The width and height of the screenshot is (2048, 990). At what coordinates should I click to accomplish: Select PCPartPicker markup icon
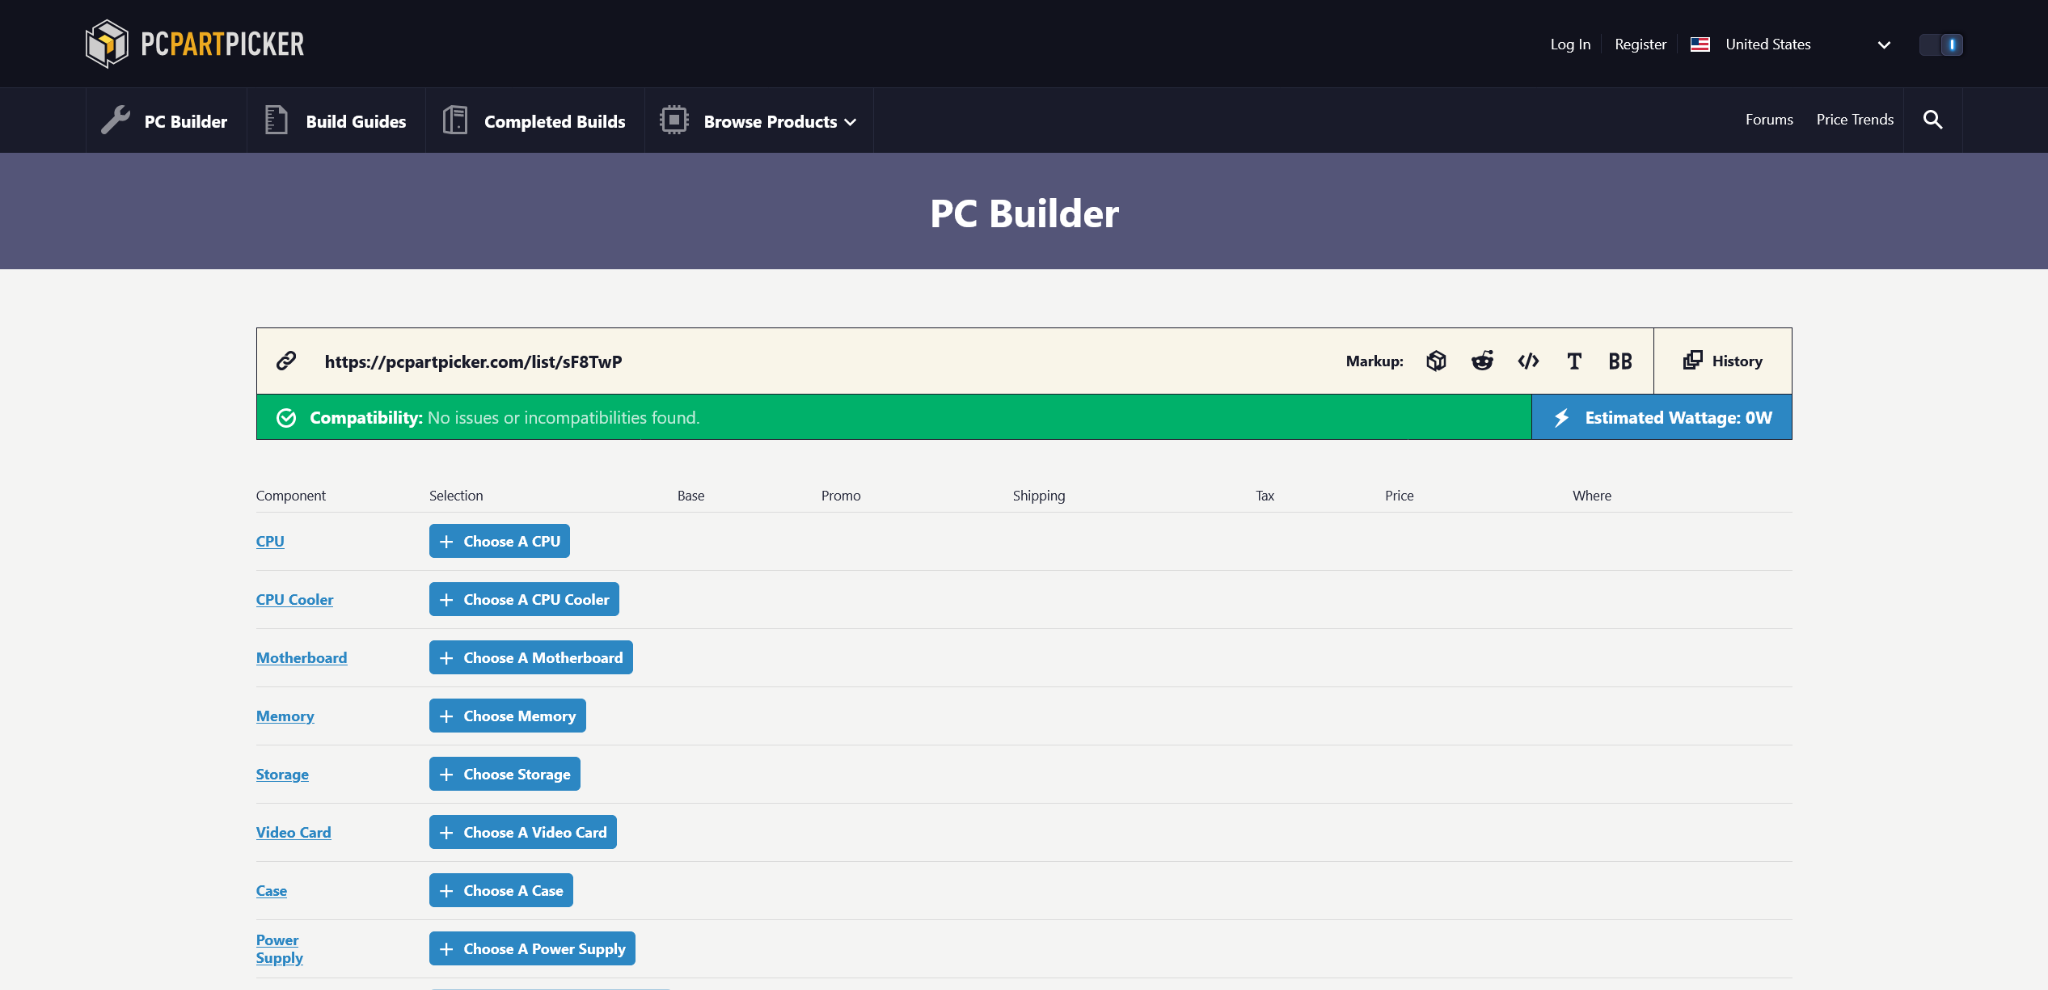tap(1436, 361)
